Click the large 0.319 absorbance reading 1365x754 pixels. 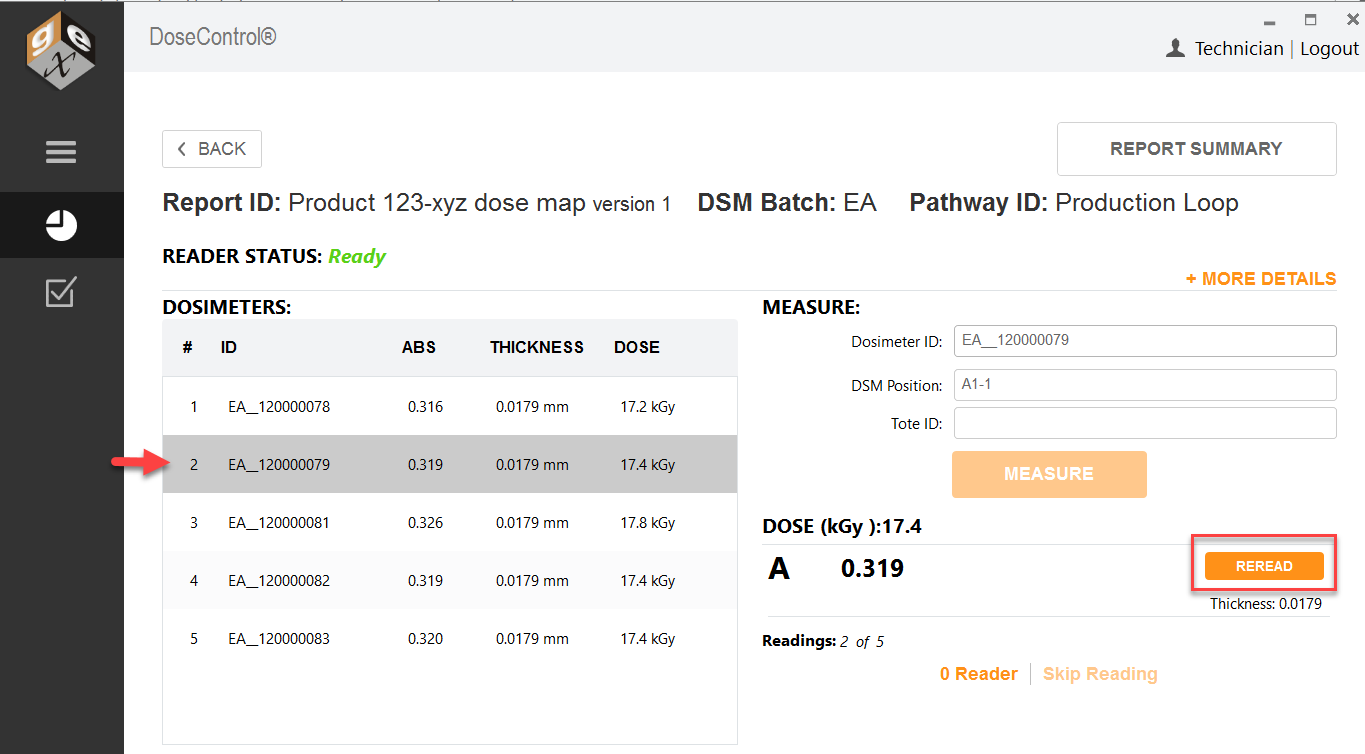(872, 569)
